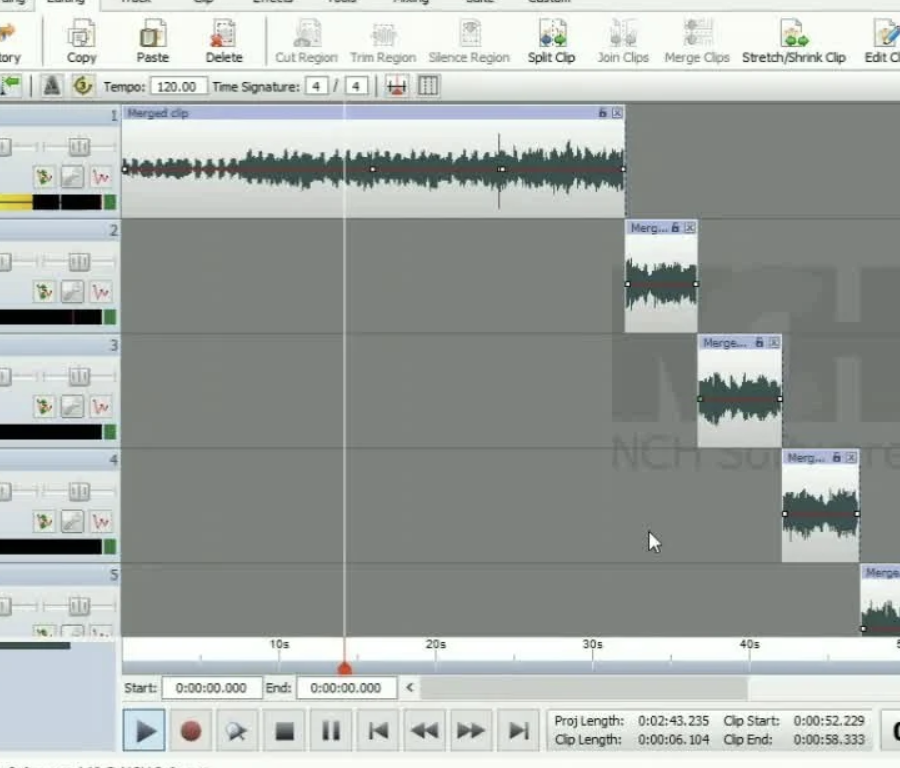900x768 pixels.
Task: Open track 2 automation envelope icon
Action: click(x=101, y=292)
